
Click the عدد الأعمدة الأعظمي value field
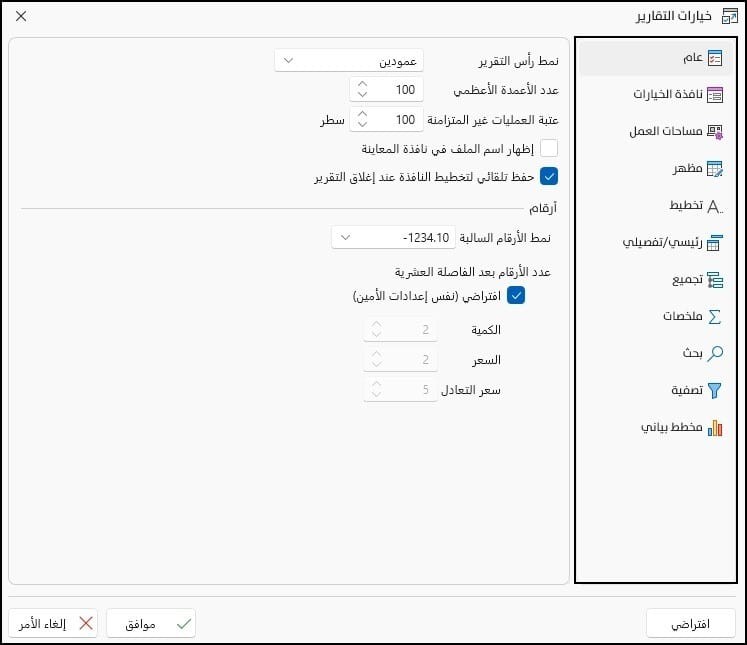pos(386,90)
